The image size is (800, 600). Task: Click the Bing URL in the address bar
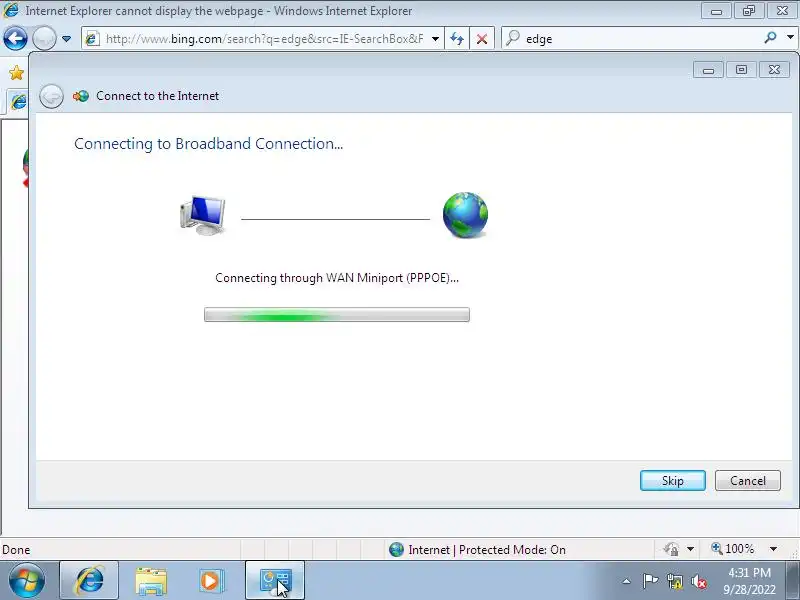(264, 39)
